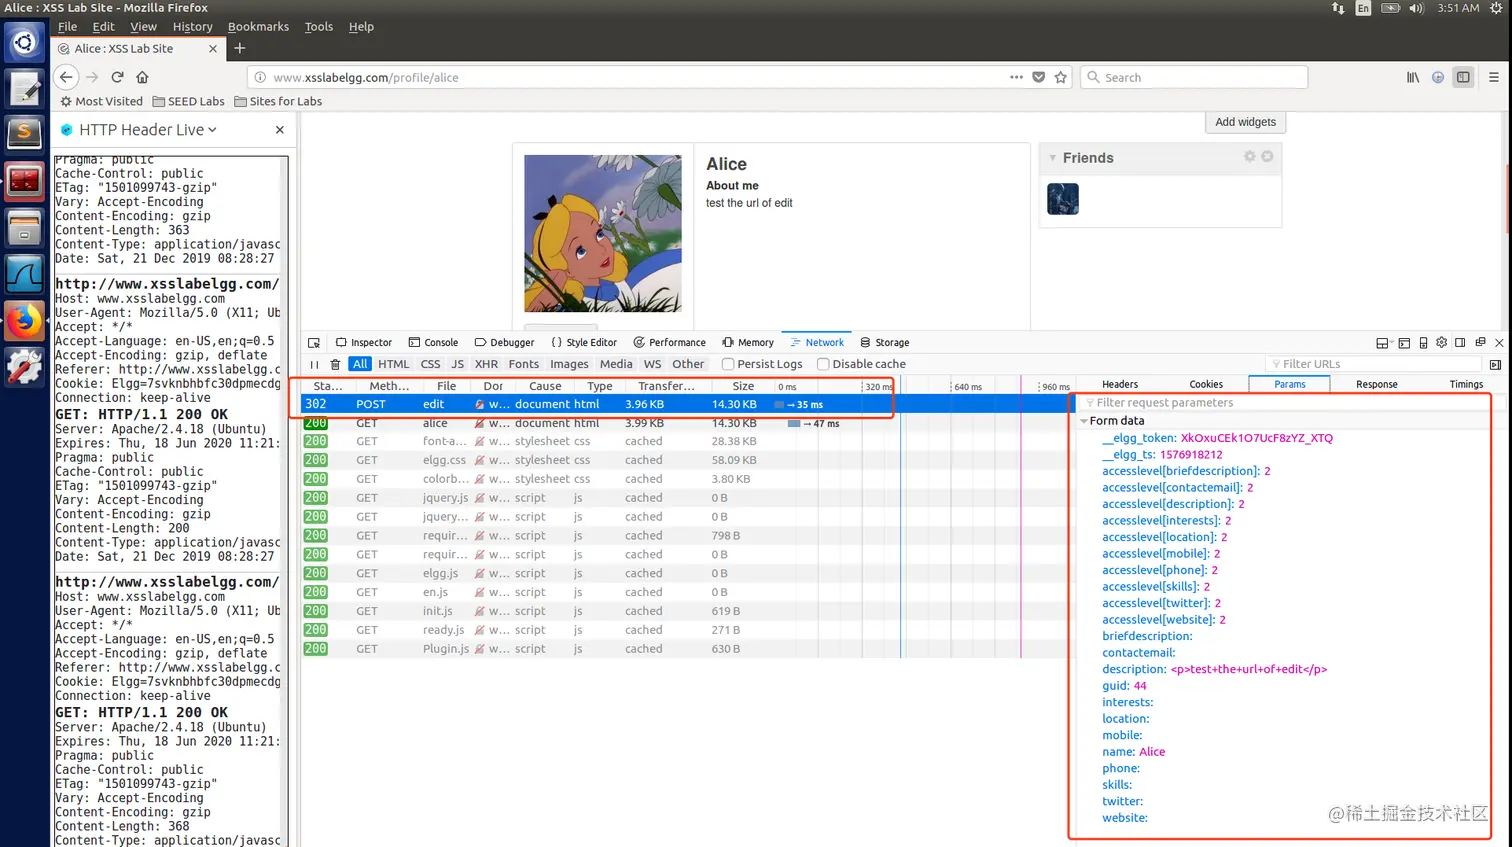Focus the Filter URLs field
This screenshot has height=847, width=1512.
(x=1375, y=364)
